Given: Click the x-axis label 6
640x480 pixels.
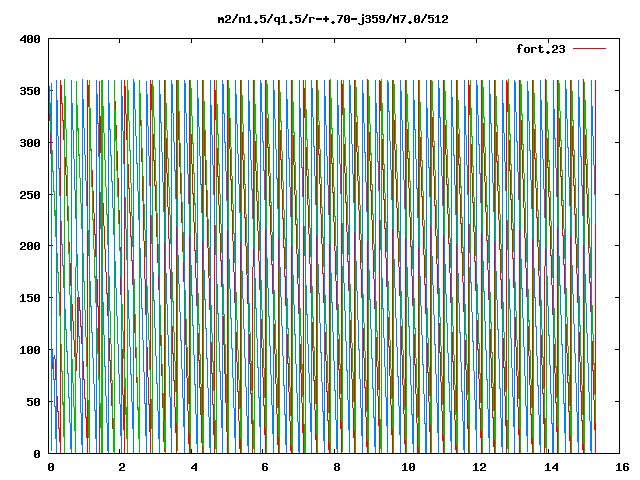Looking at the screenshot, I should tap(264, 467).
